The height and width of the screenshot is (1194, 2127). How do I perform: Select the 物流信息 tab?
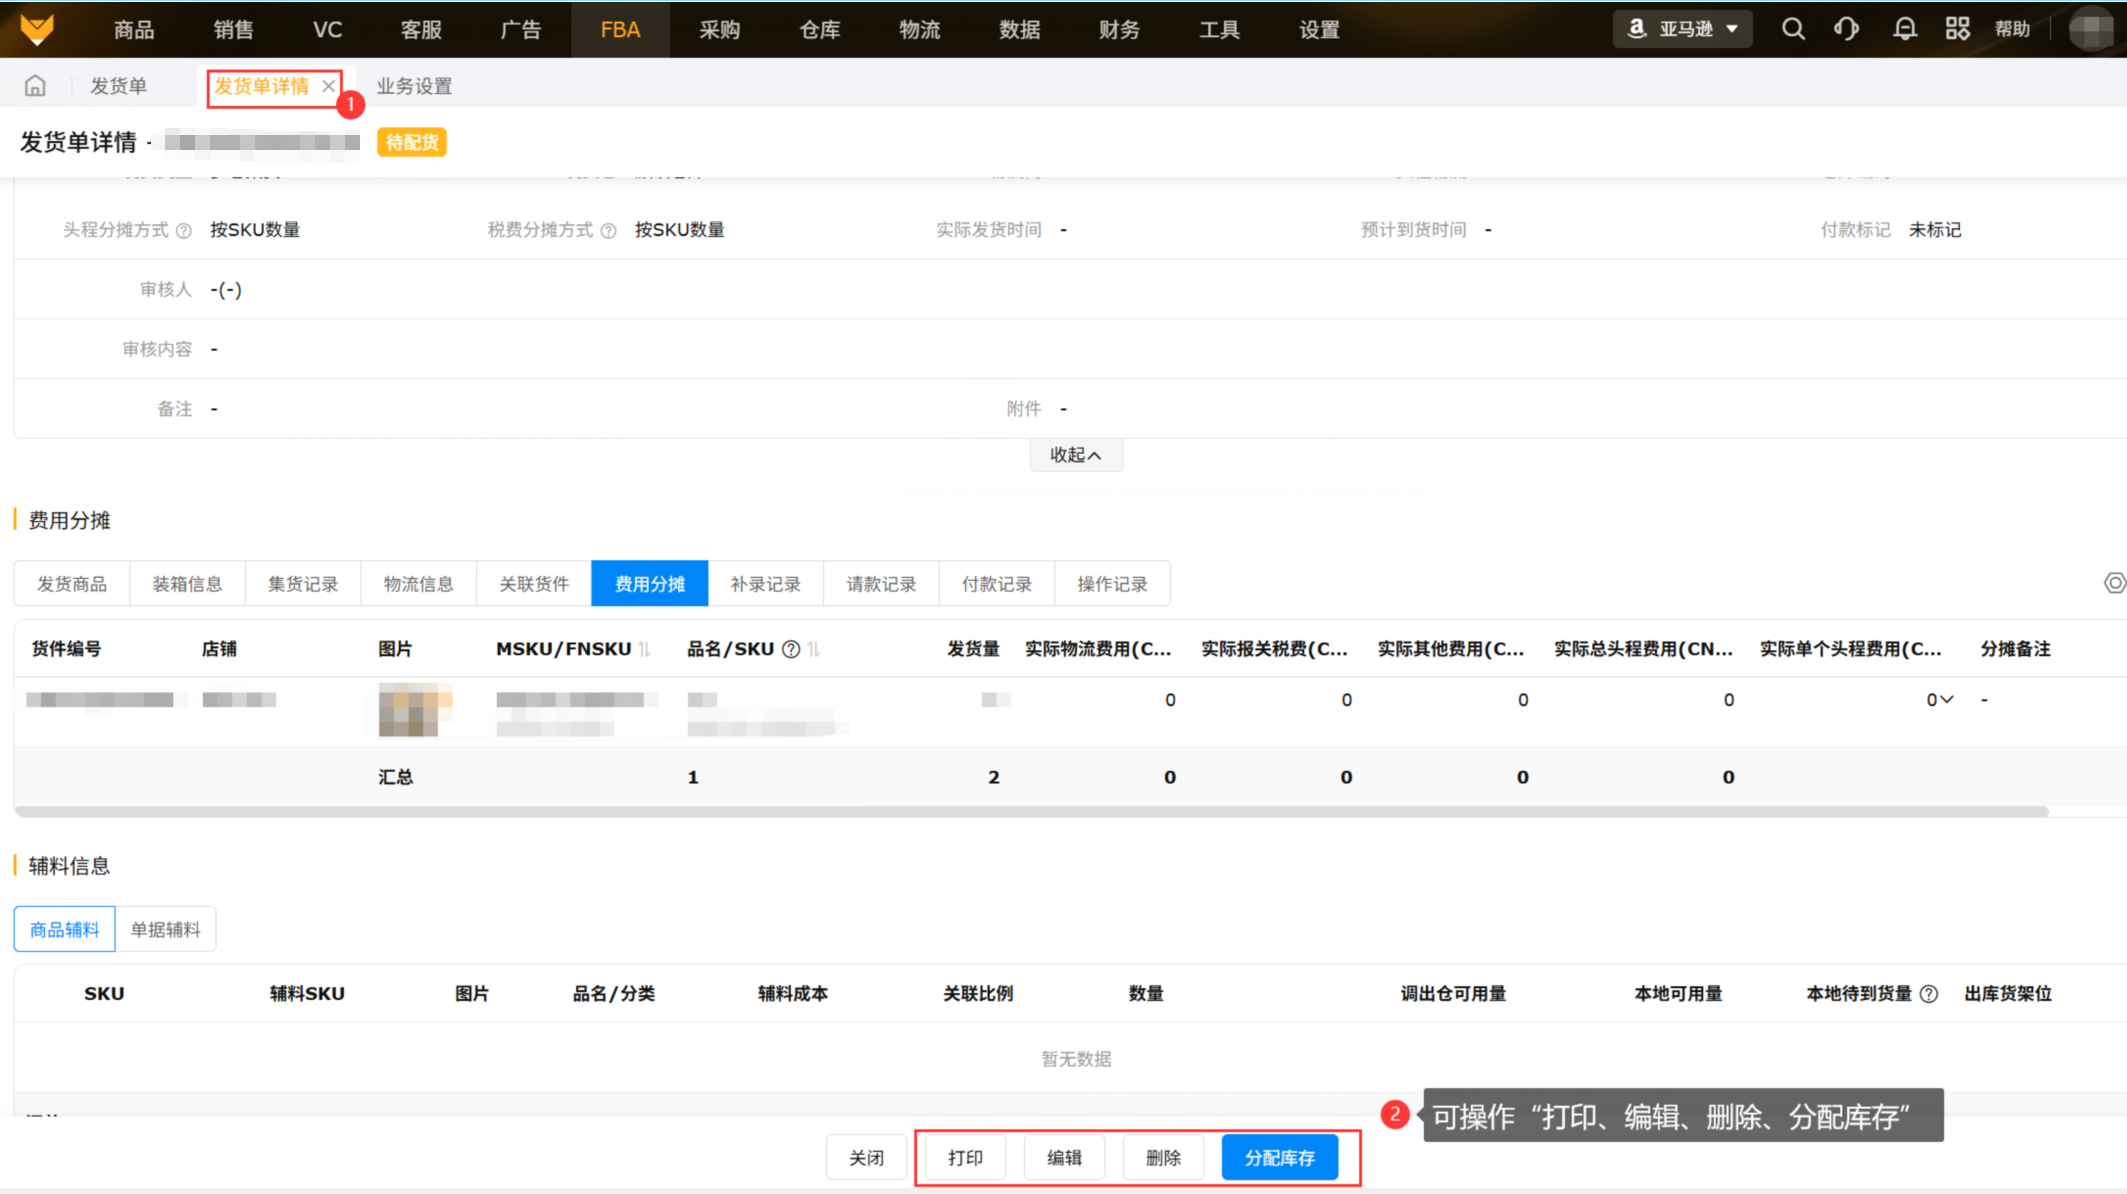(418, 584)
